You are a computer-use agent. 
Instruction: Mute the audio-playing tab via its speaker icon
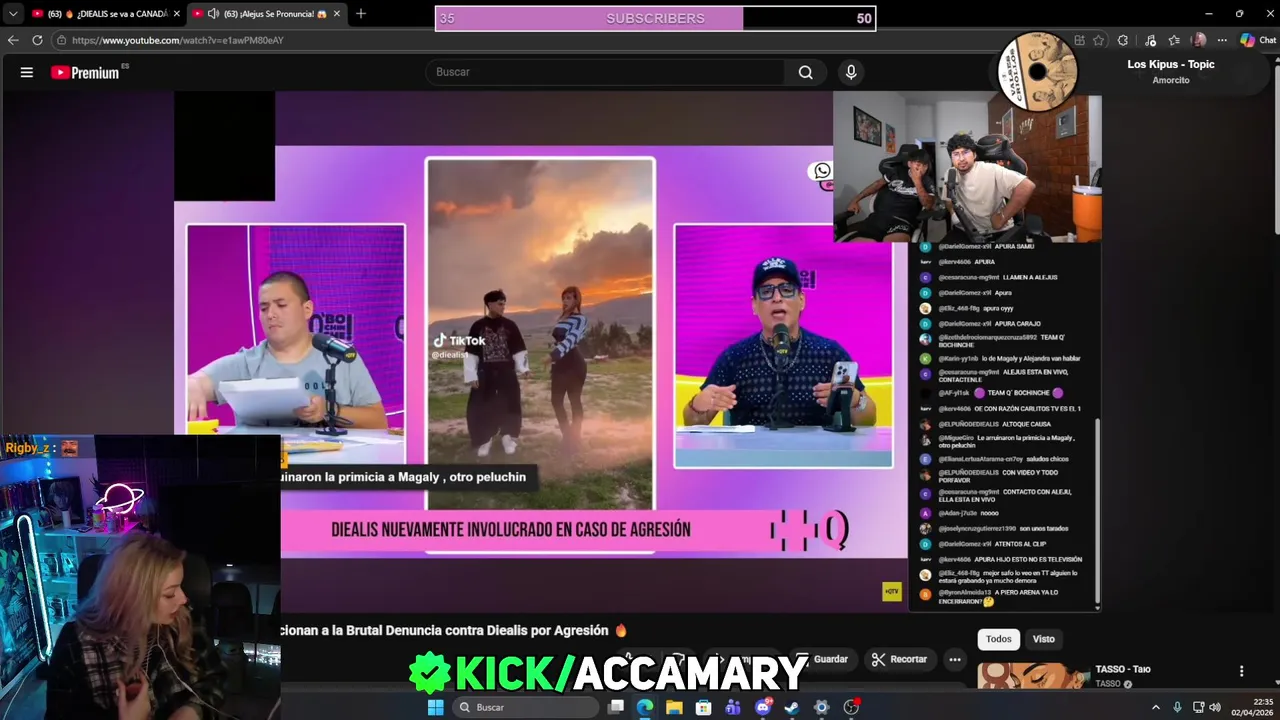(213, 14)
